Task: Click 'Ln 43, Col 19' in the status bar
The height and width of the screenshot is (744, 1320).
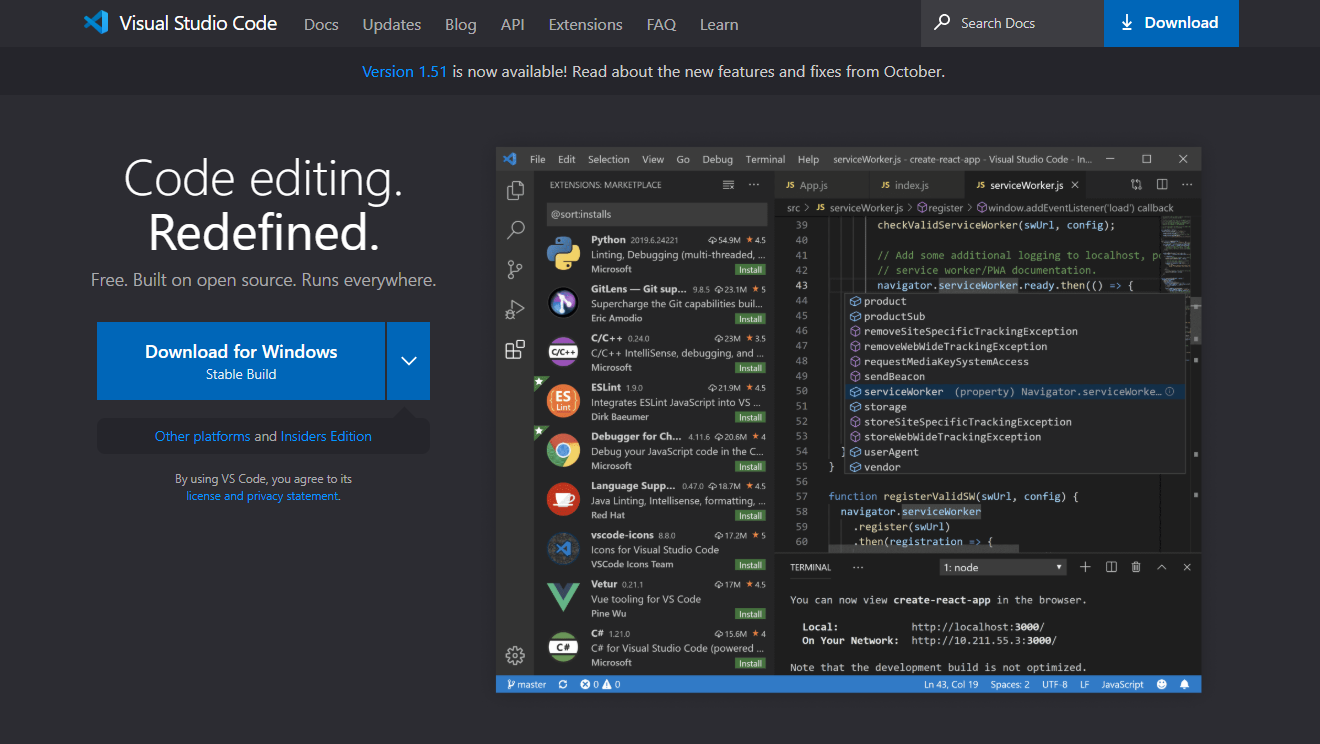Action: click(x=951, y=685)
